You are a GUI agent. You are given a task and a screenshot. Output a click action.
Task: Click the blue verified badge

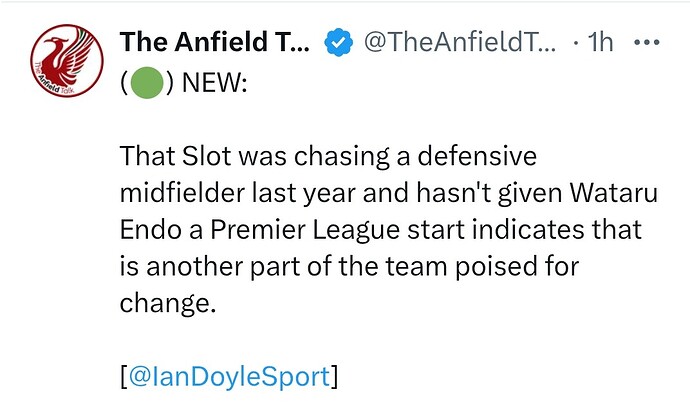click(x=338, y=42)
